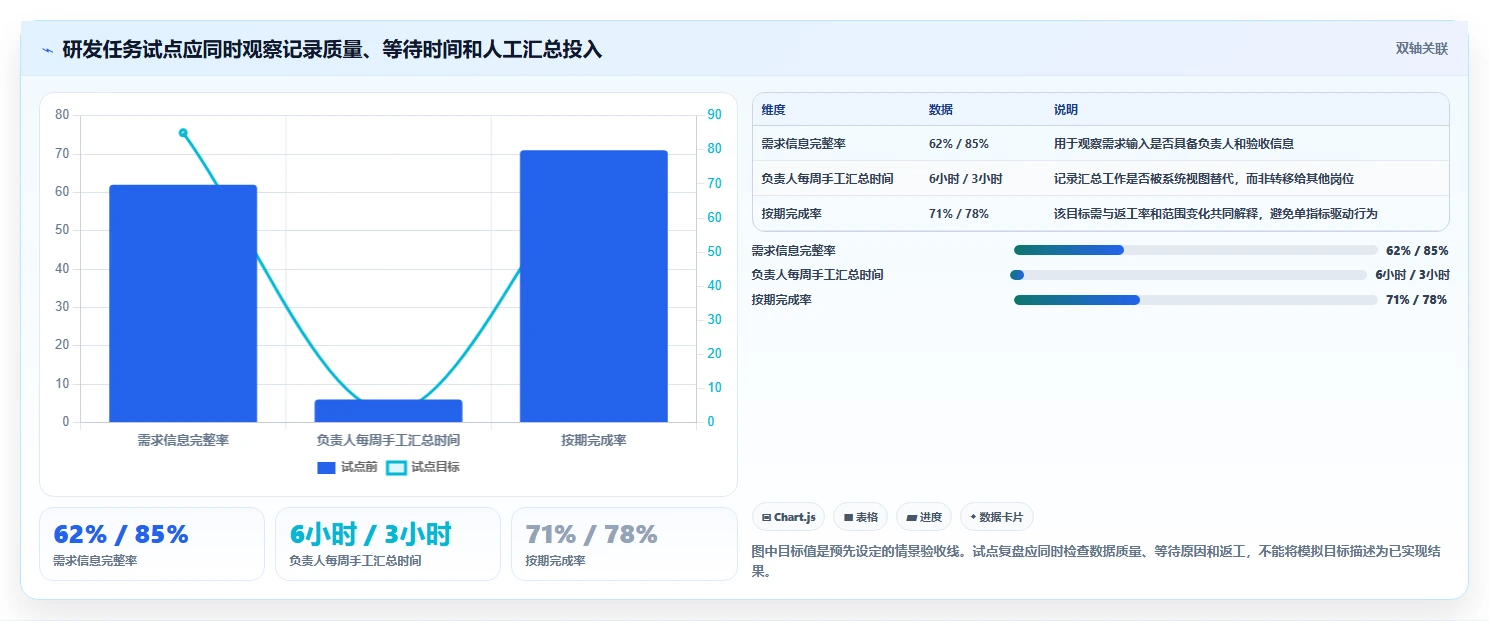Select the 数据卡片 tag

click(x=996, y=517)
